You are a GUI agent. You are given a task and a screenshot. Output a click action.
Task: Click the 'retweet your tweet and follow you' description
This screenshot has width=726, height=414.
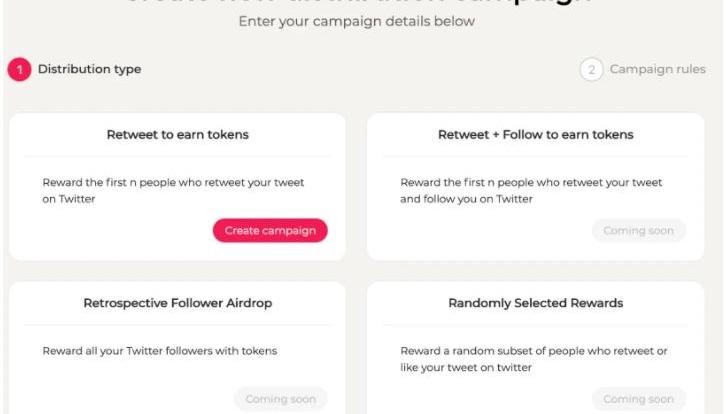pos(531,190)
